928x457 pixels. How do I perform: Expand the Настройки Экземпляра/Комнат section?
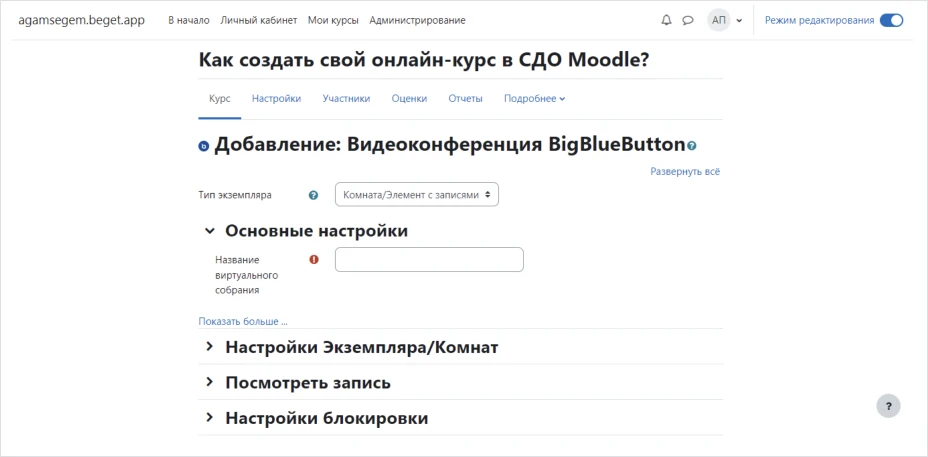[x=210, y=347]
